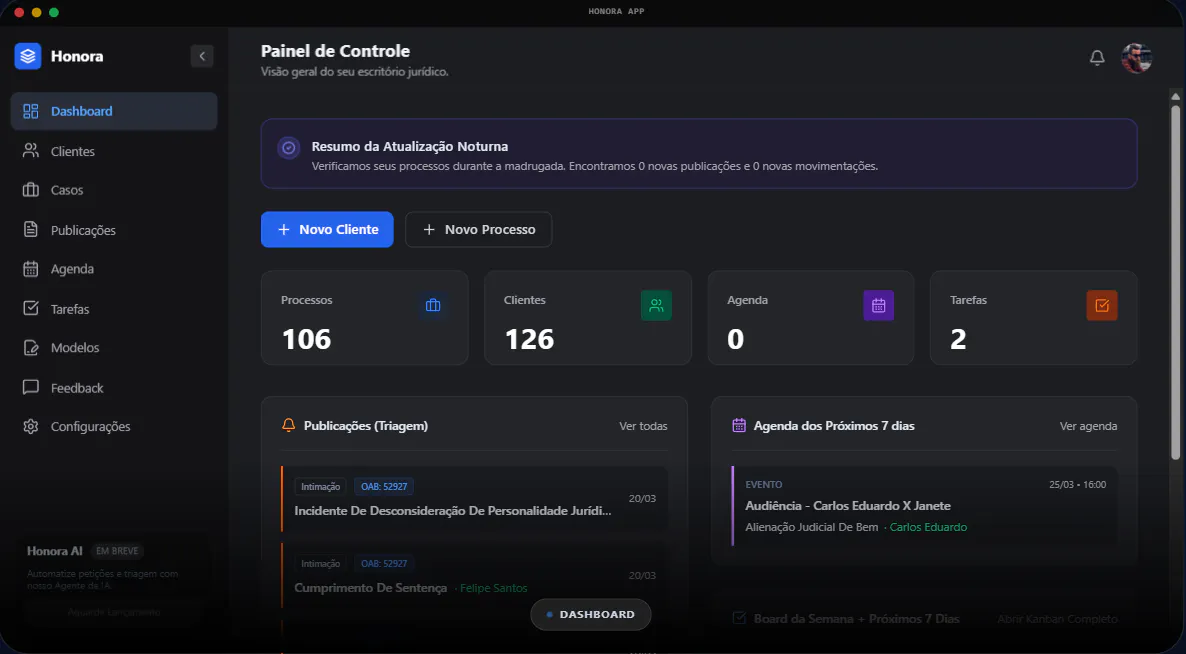Click Board da Semana + Próximos 7 Dias heading

click(857, 618)
